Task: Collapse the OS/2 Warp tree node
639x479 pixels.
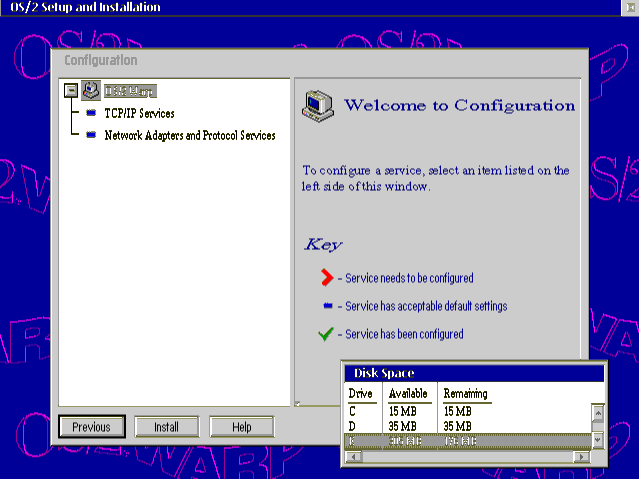Action: click(x=71, y=91)
